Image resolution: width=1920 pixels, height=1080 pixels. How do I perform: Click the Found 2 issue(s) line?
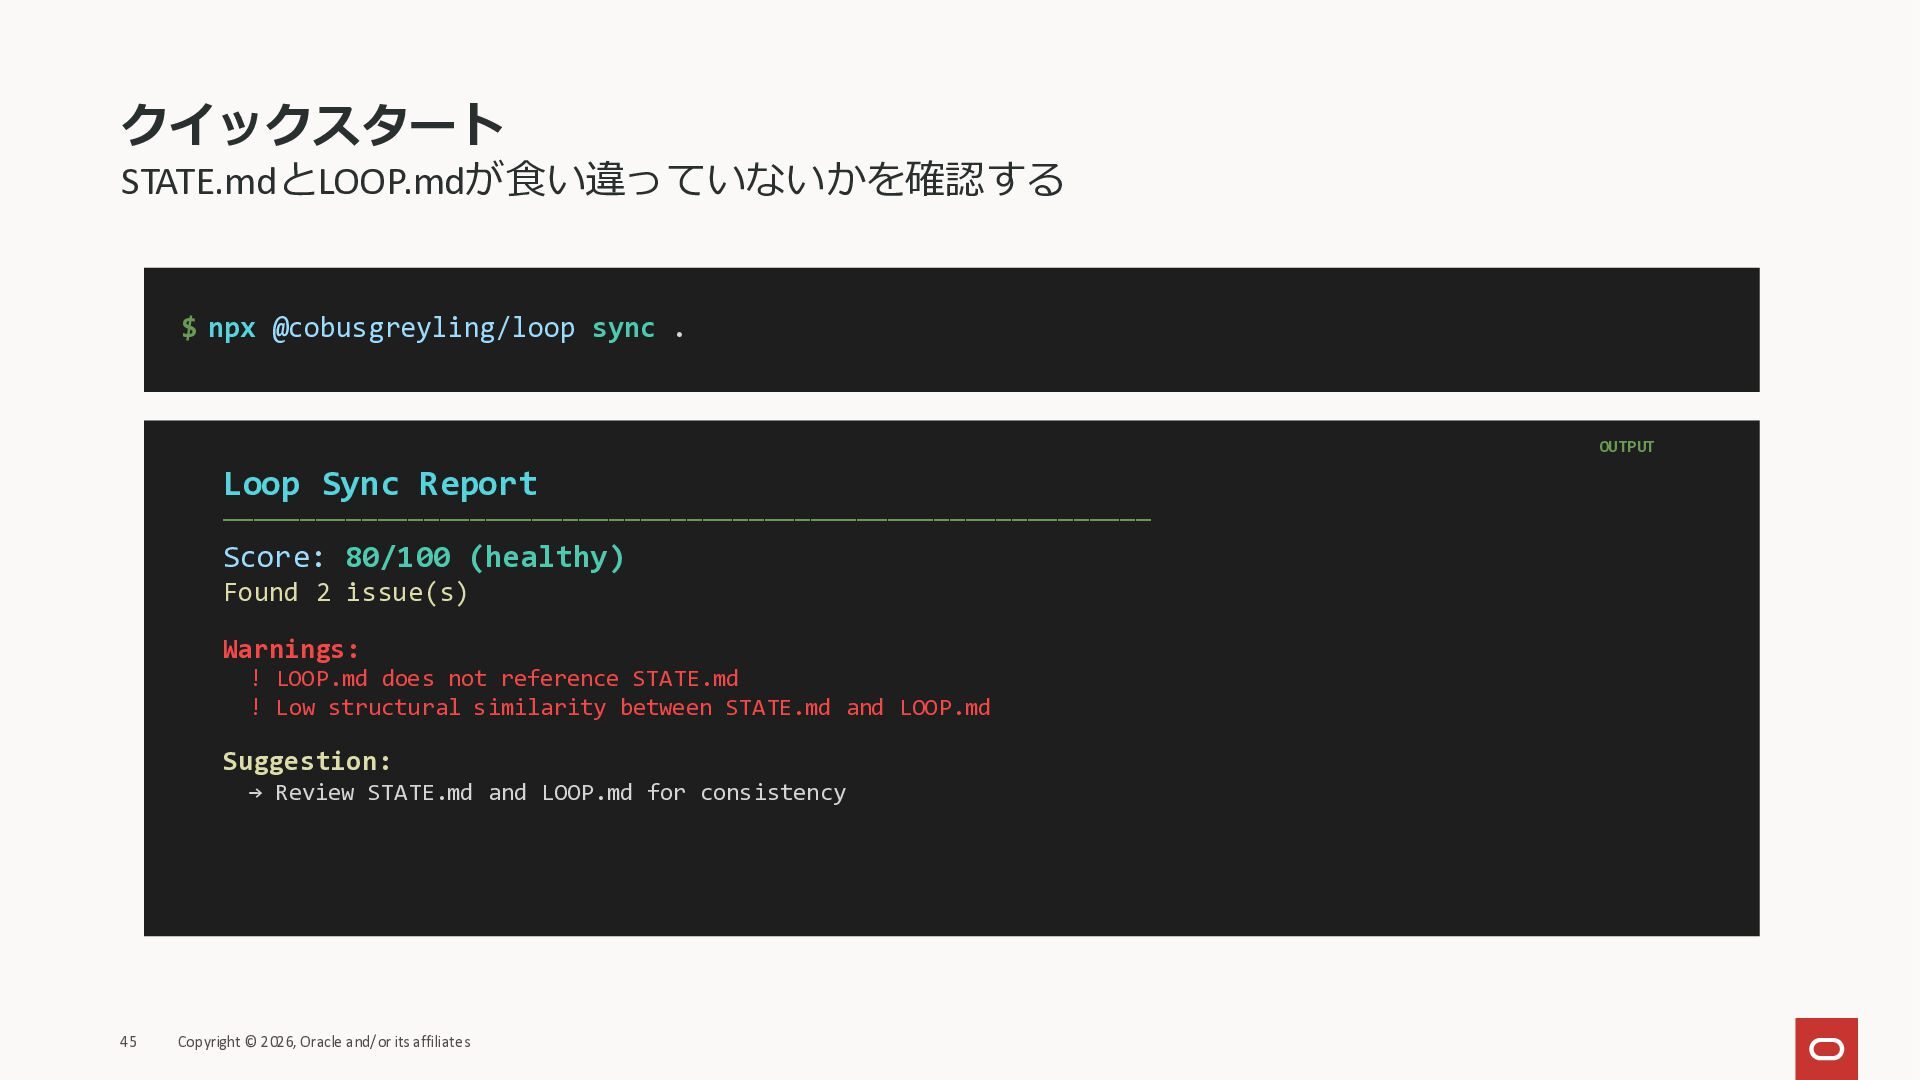coord(346,593)
